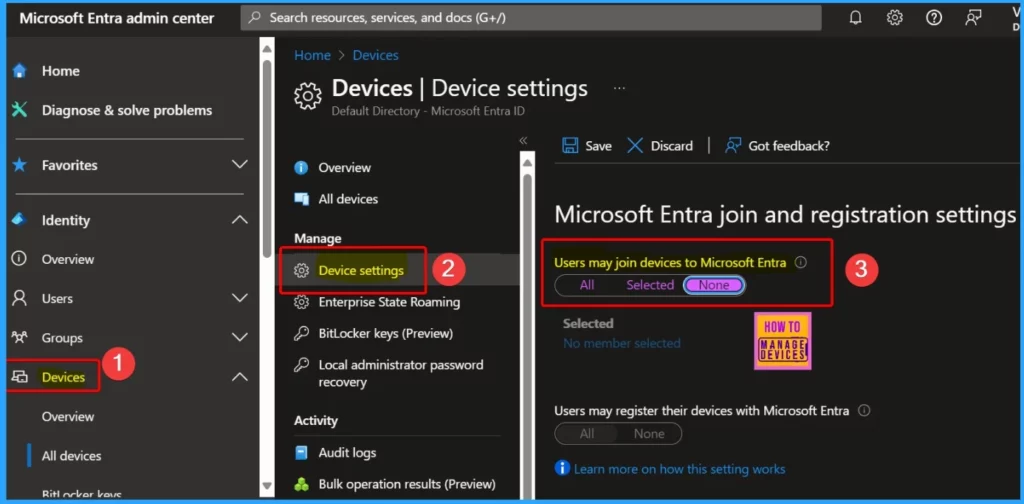Click the Home house icon in sidebar
The height and width of the screenshot is (504, 1024).
(x=20, y=71)
